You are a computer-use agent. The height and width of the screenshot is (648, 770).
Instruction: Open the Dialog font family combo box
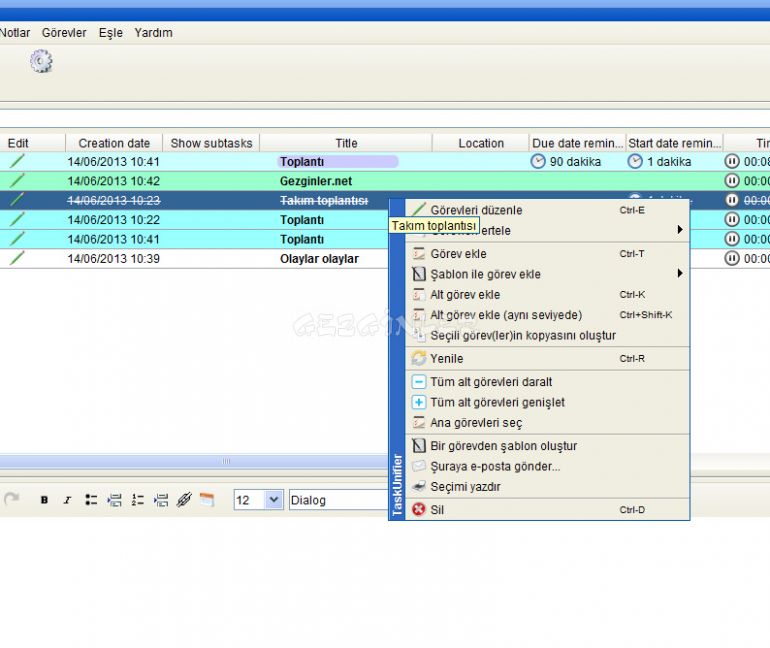coord(338,500)
